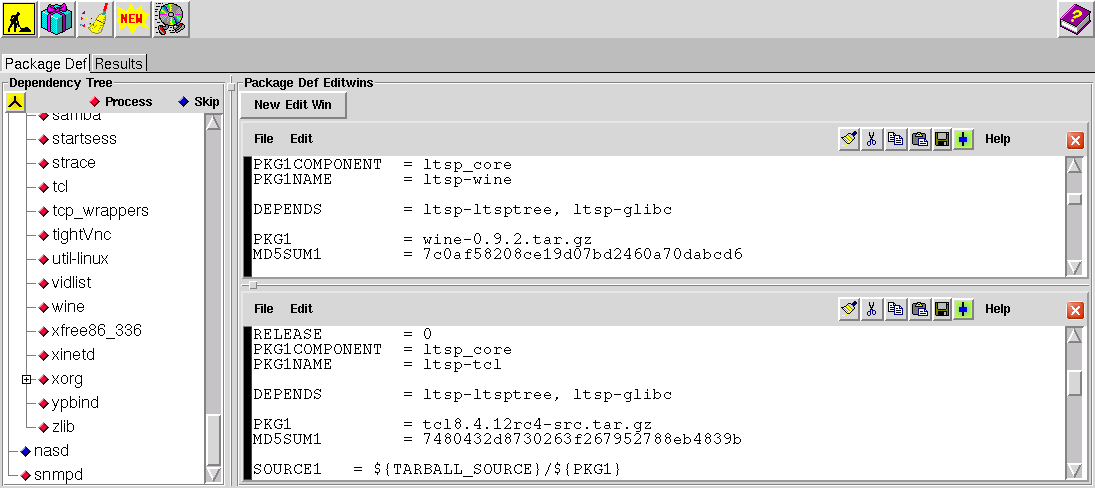Click the paste clipboard icon in top editor
The height and width of the screenshot is (488, 1095).
918,140
